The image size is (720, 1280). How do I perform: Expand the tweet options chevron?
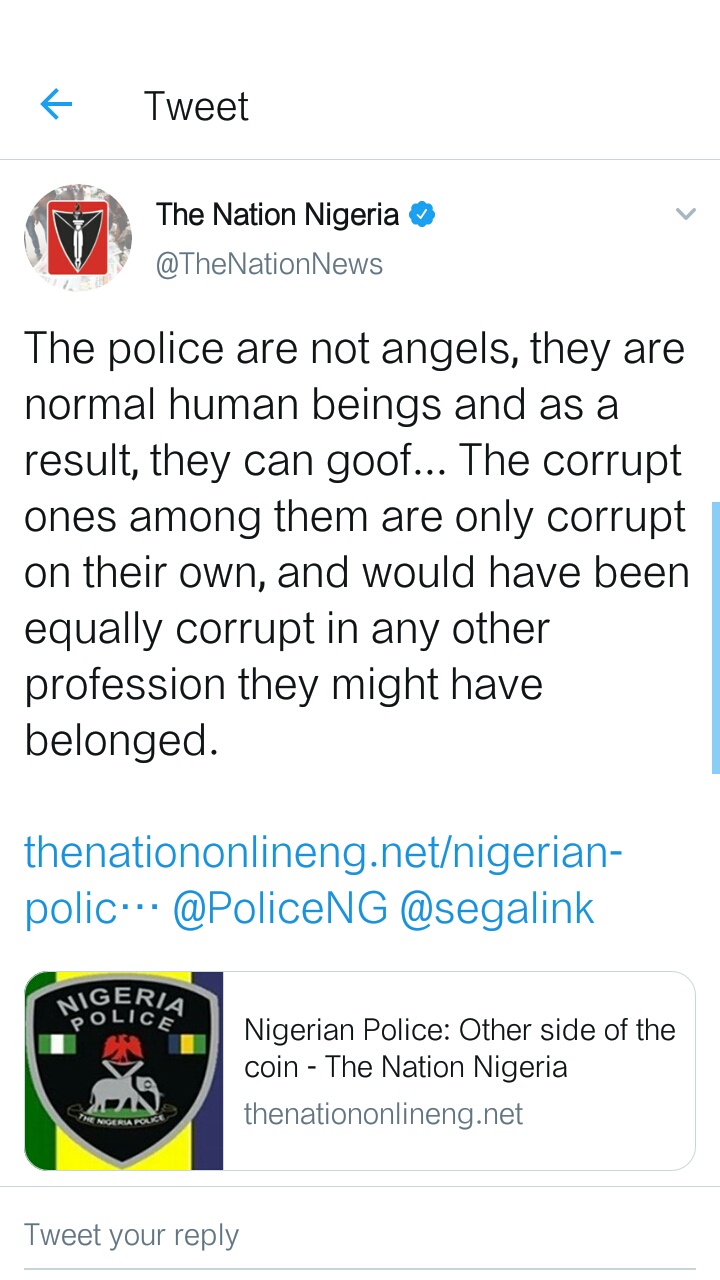pyautogui.click(x=685, y=214)
